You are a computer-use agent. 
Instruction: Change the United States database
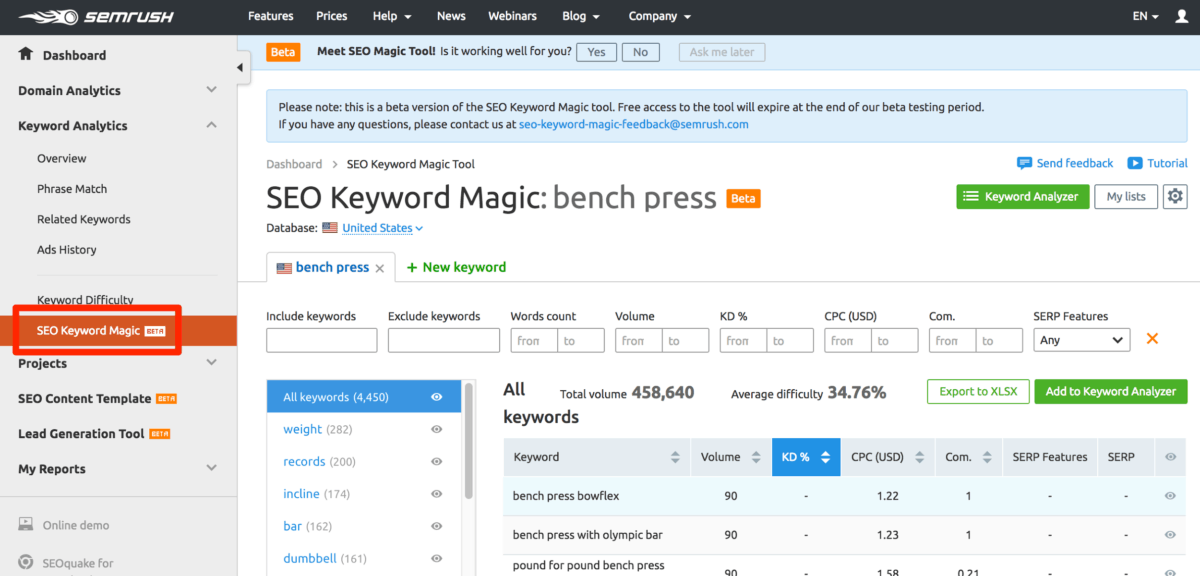tap(383, 228)
